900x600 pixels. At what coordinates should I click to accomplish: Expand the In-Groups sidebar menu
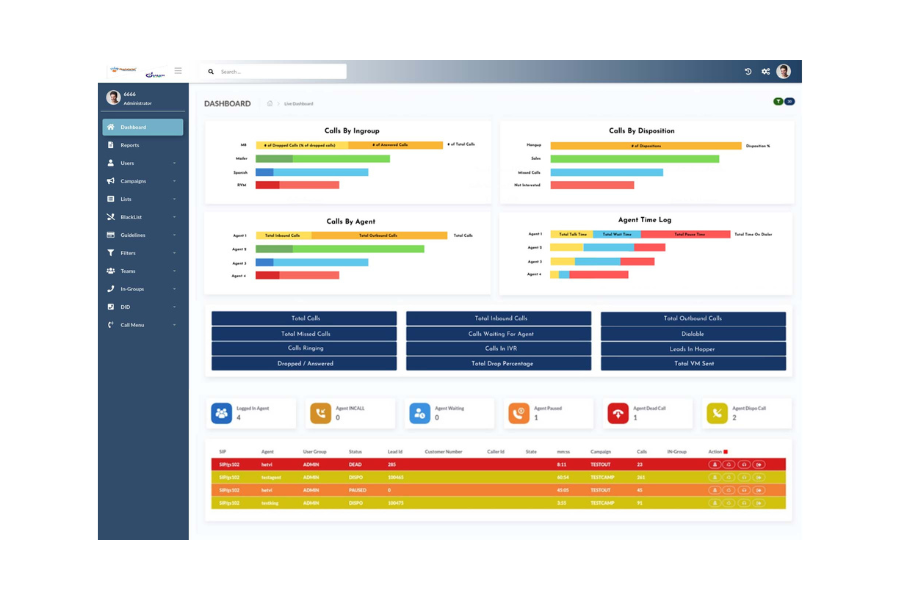pyautogui.click(x=142, y=289)
